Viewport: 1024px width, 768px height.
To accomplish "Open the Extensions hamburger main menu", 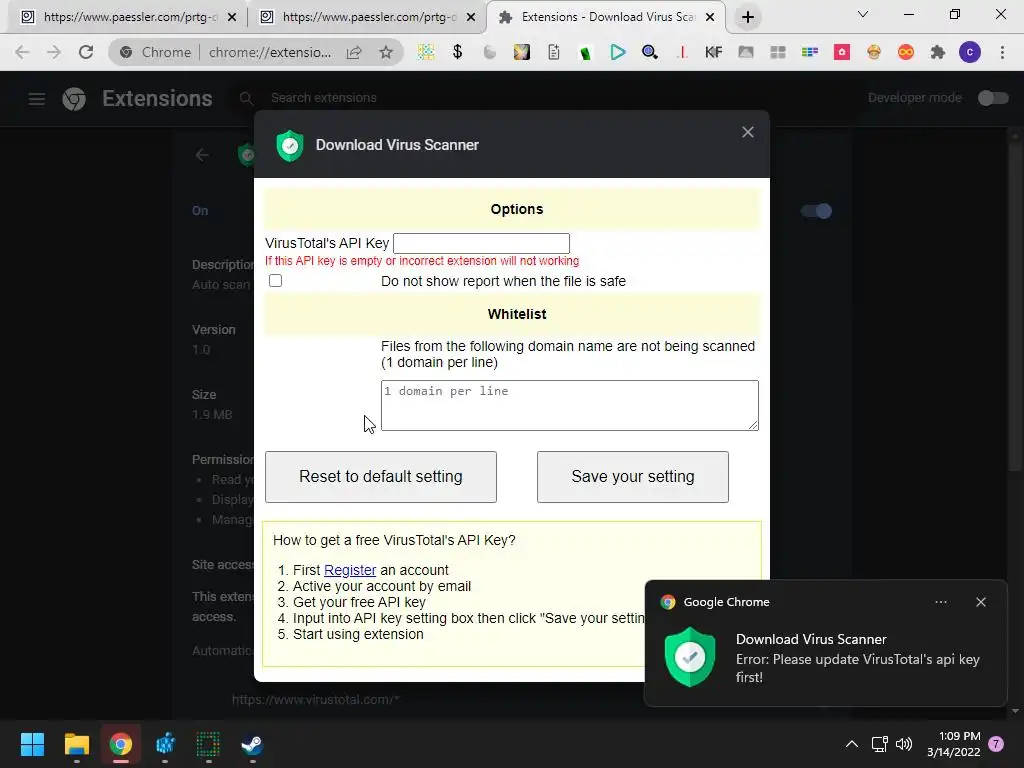I will [37, 99].
